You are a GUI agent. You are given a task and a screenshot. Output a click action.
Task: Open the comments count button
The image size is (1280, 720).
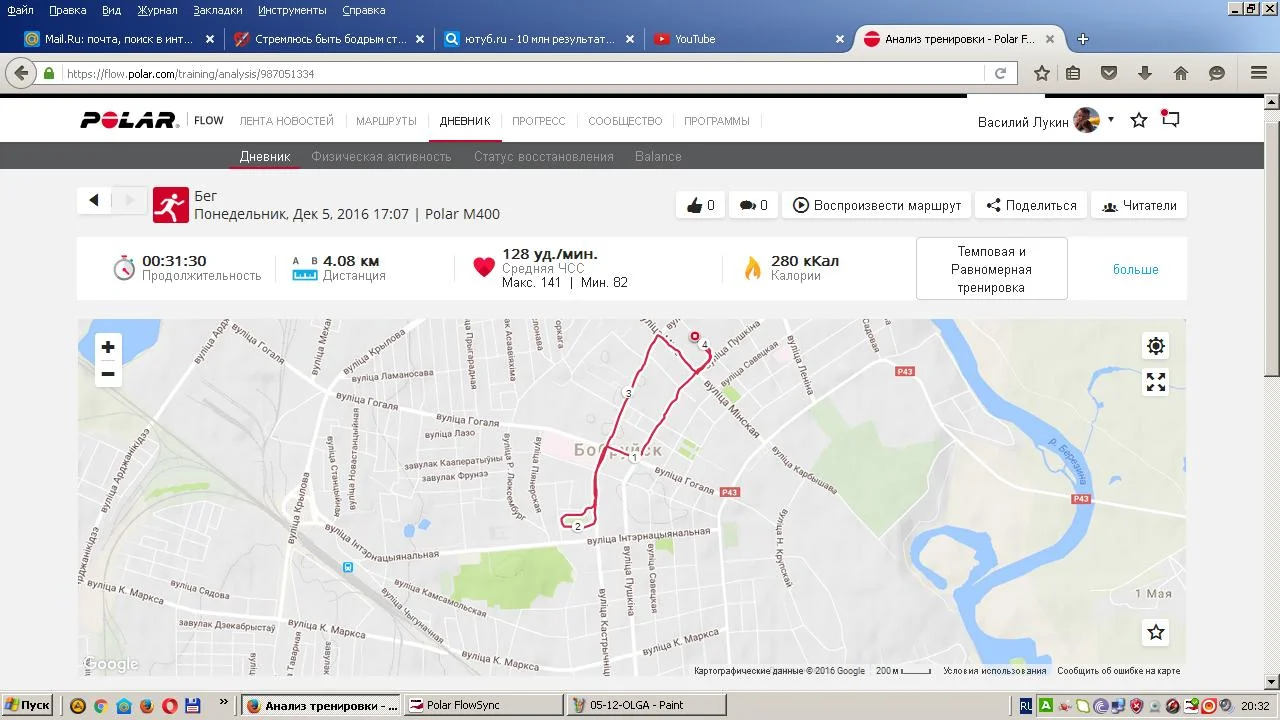(753, 205)
